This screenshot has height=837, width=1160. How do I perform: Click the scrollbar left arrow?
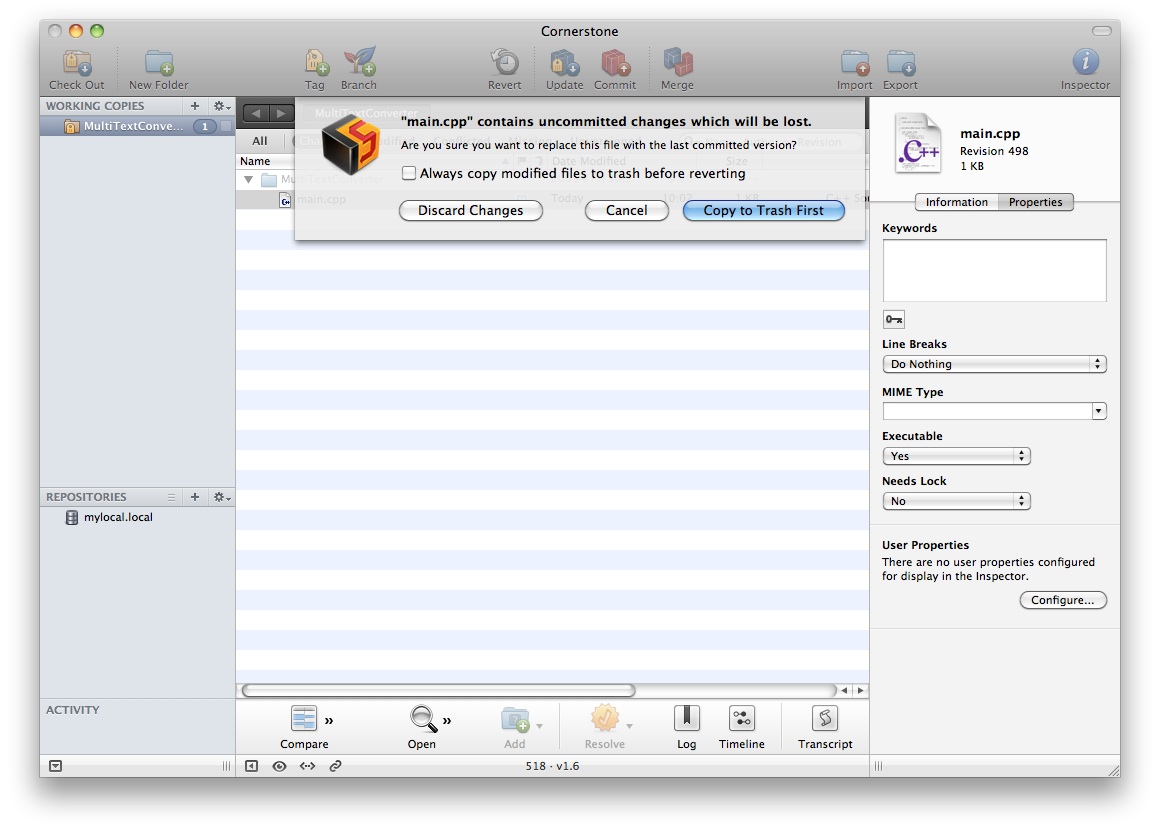click(x=844, y=690)
